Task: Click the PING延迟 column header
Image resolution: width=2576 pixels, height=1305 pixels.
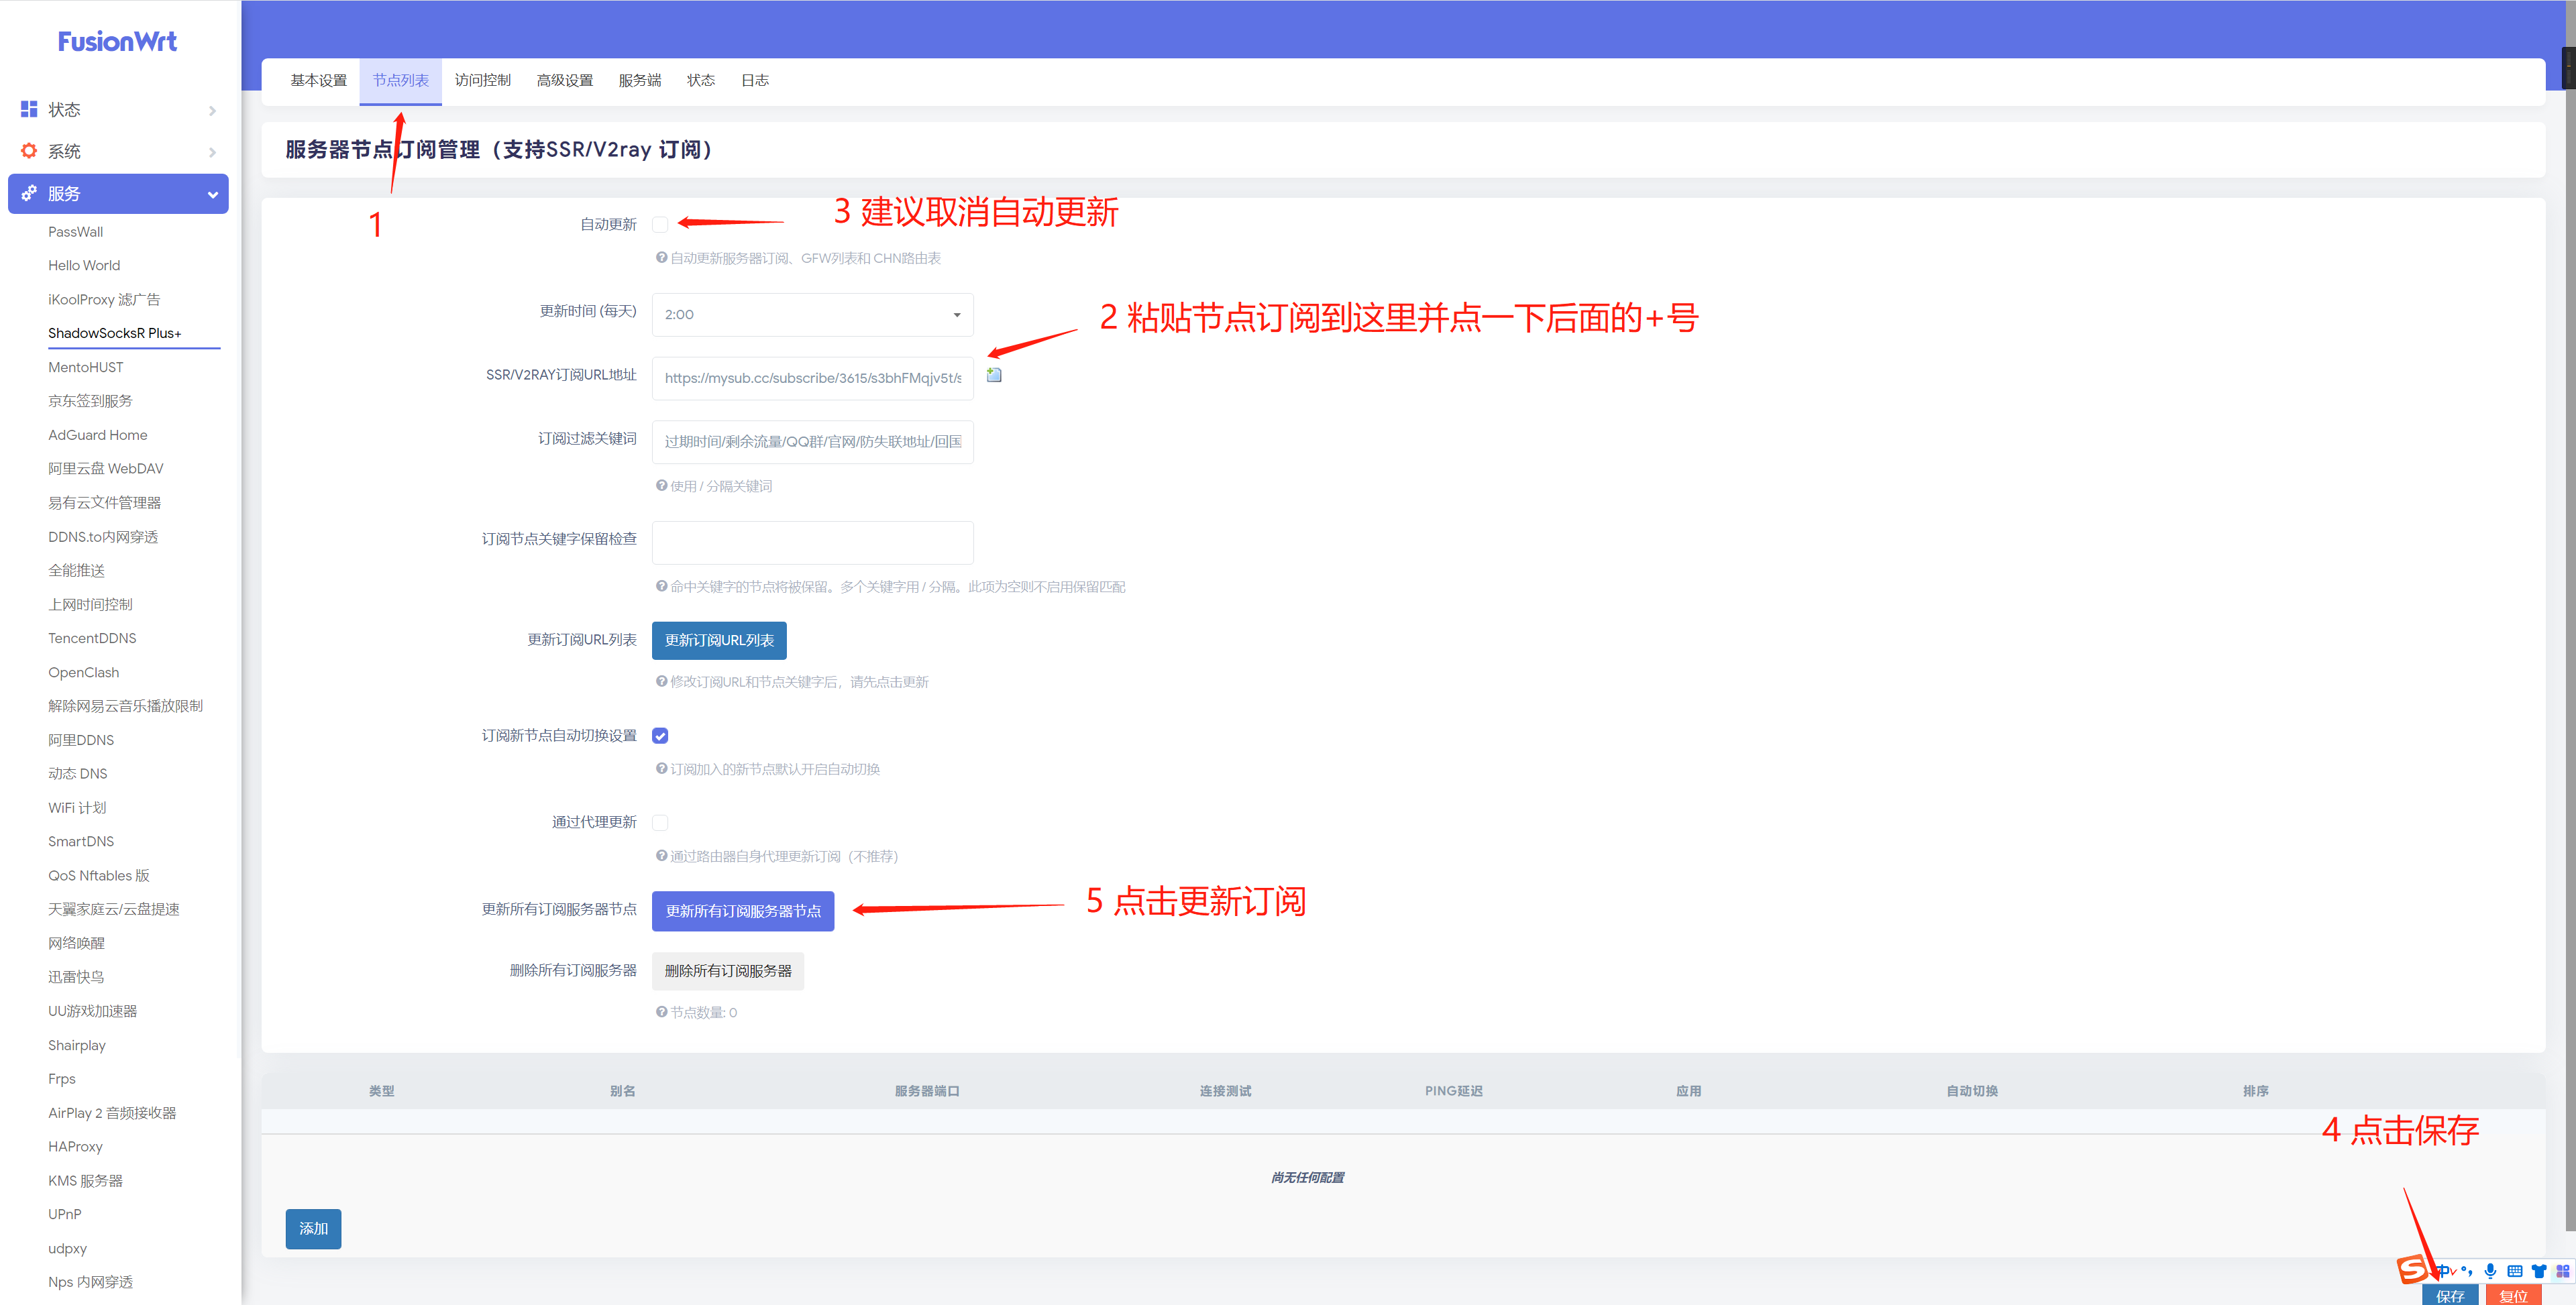Action: click(1453, 1090)
